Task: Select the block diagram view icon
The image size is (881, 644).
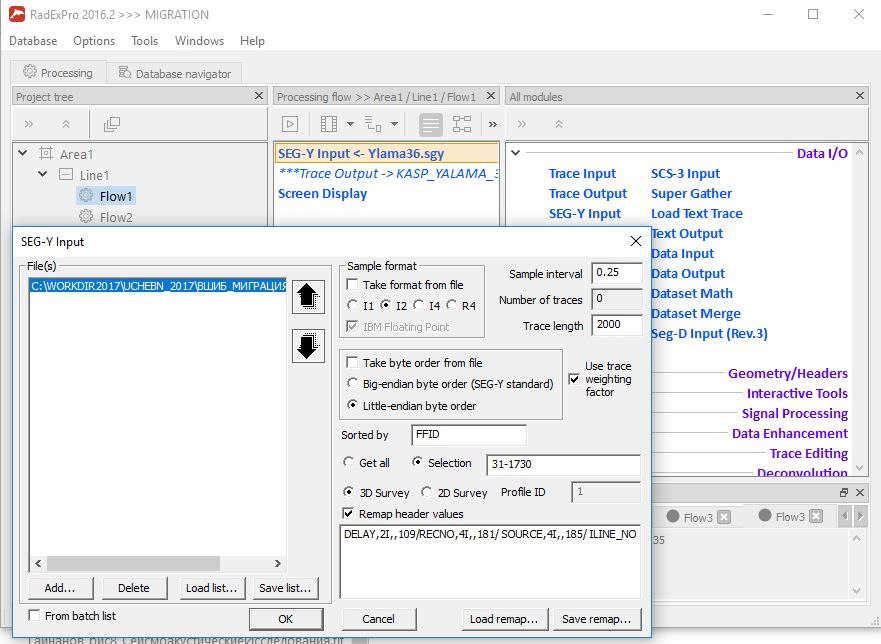Action: (462, 124)
